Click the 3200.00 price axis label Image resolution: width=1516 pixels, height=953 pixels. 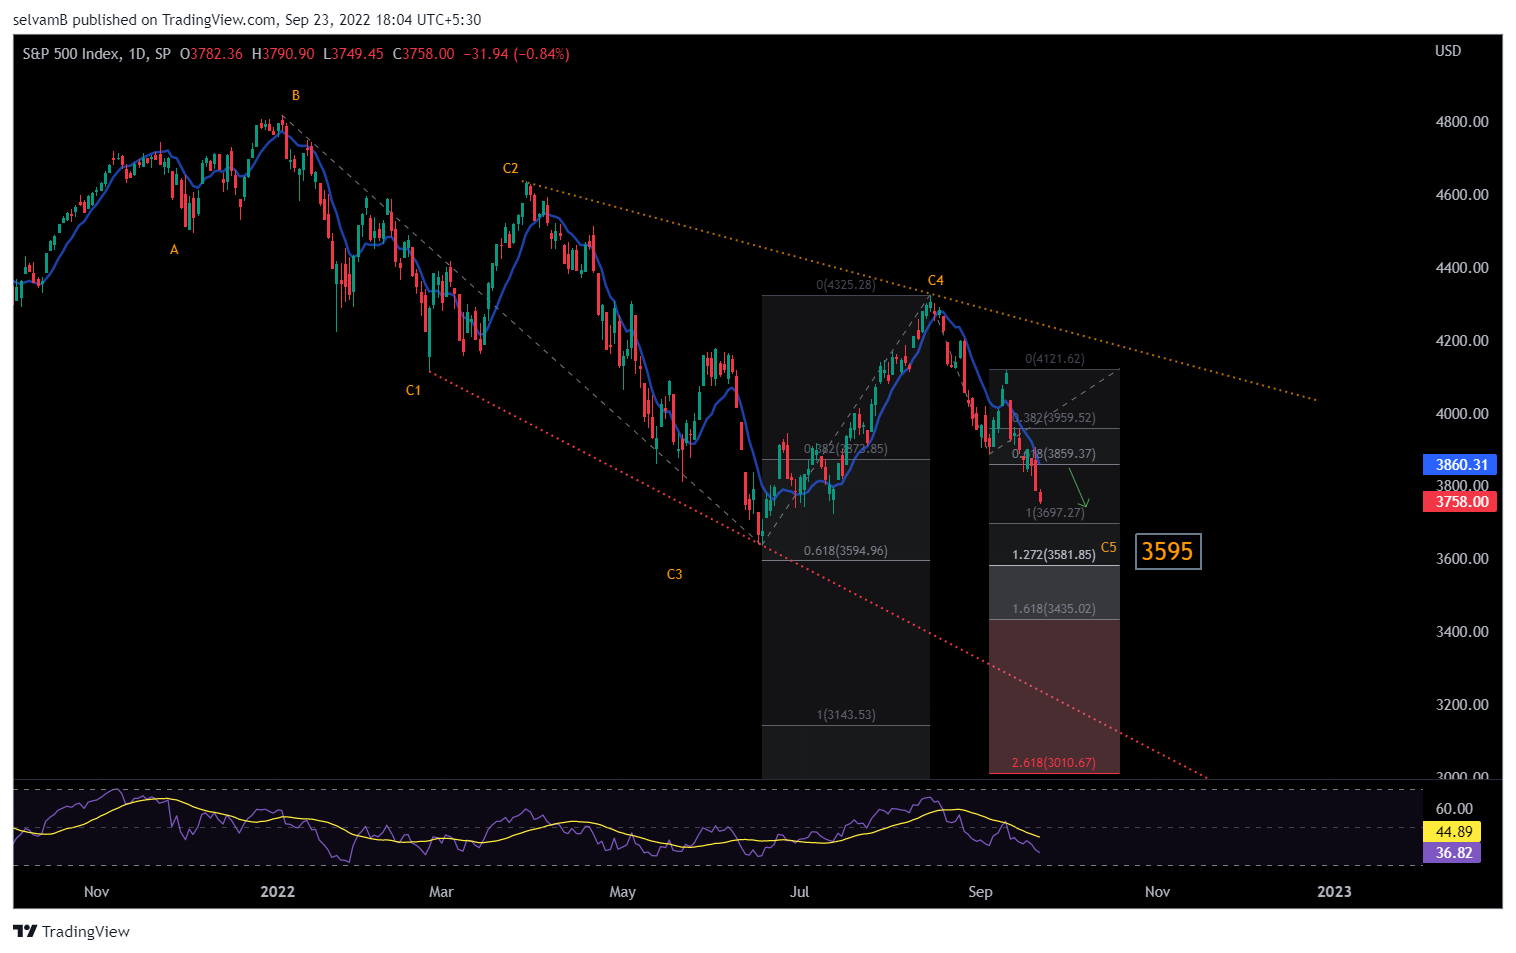point(1462,705)
